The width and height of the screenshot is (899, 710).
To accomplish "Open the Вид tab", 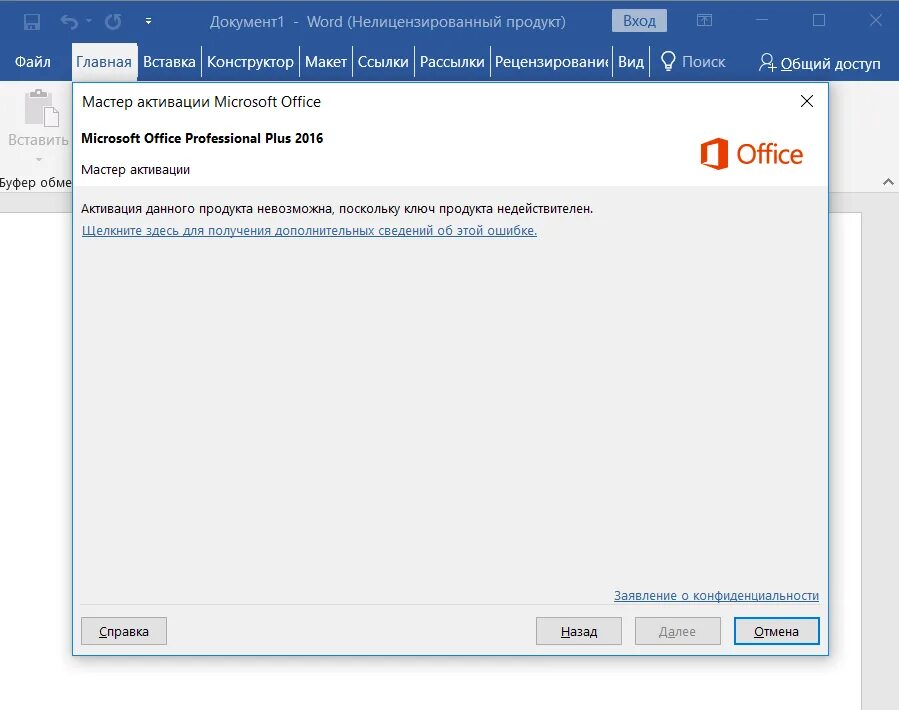I will pos(631,62).
